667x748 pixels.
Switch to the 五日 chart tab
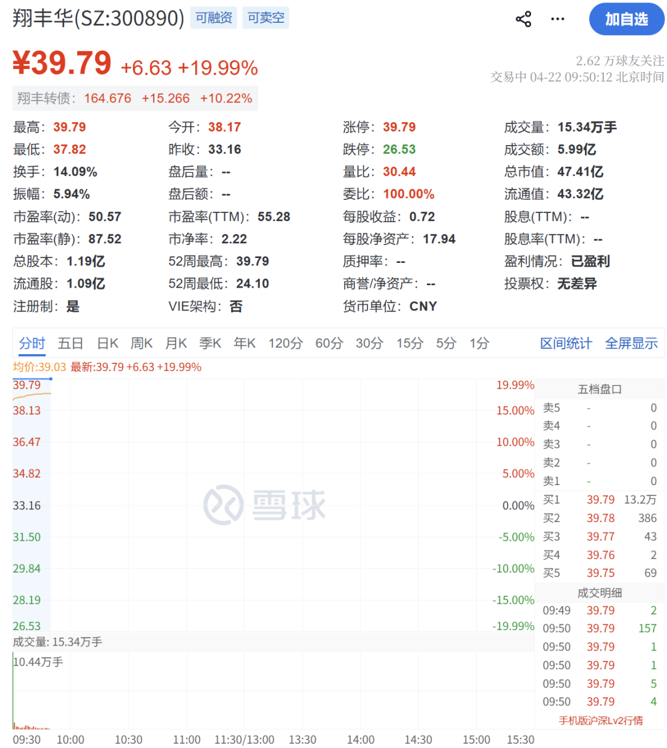tap(71, 343)
